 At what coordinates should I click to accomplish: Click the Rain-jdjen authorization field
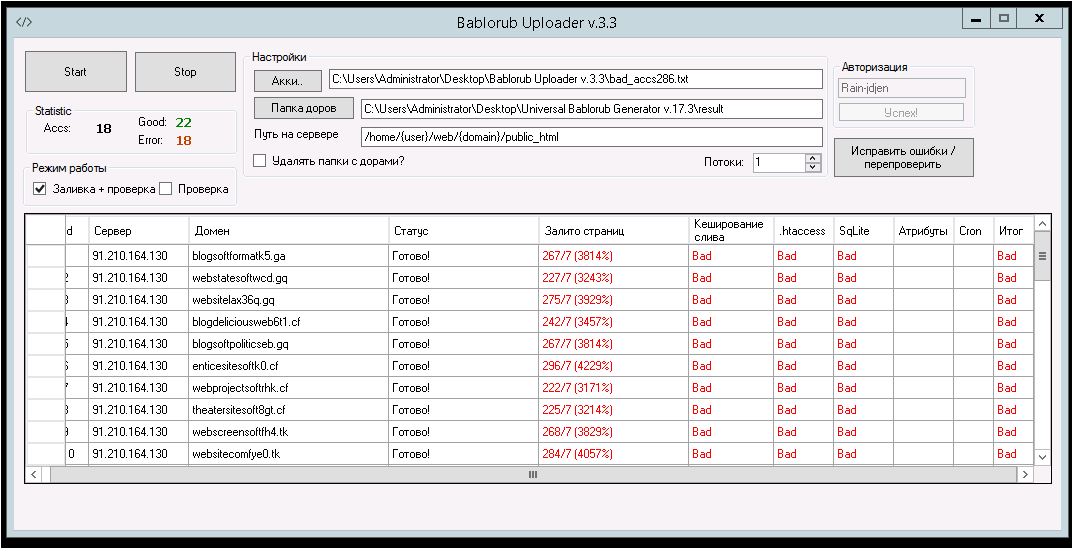(x=901, y=88)
